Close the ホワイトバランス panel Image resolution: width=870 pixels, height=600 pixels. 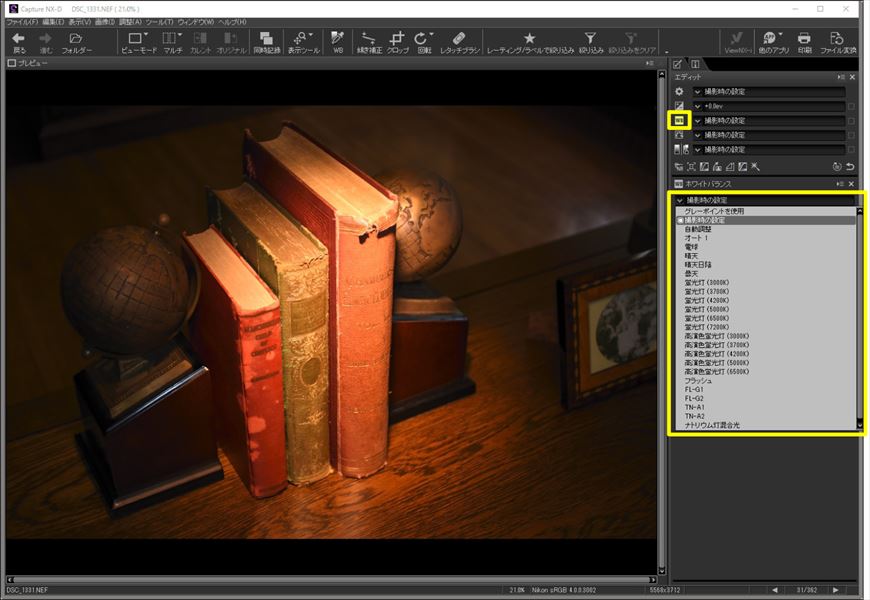pos(852,184)
